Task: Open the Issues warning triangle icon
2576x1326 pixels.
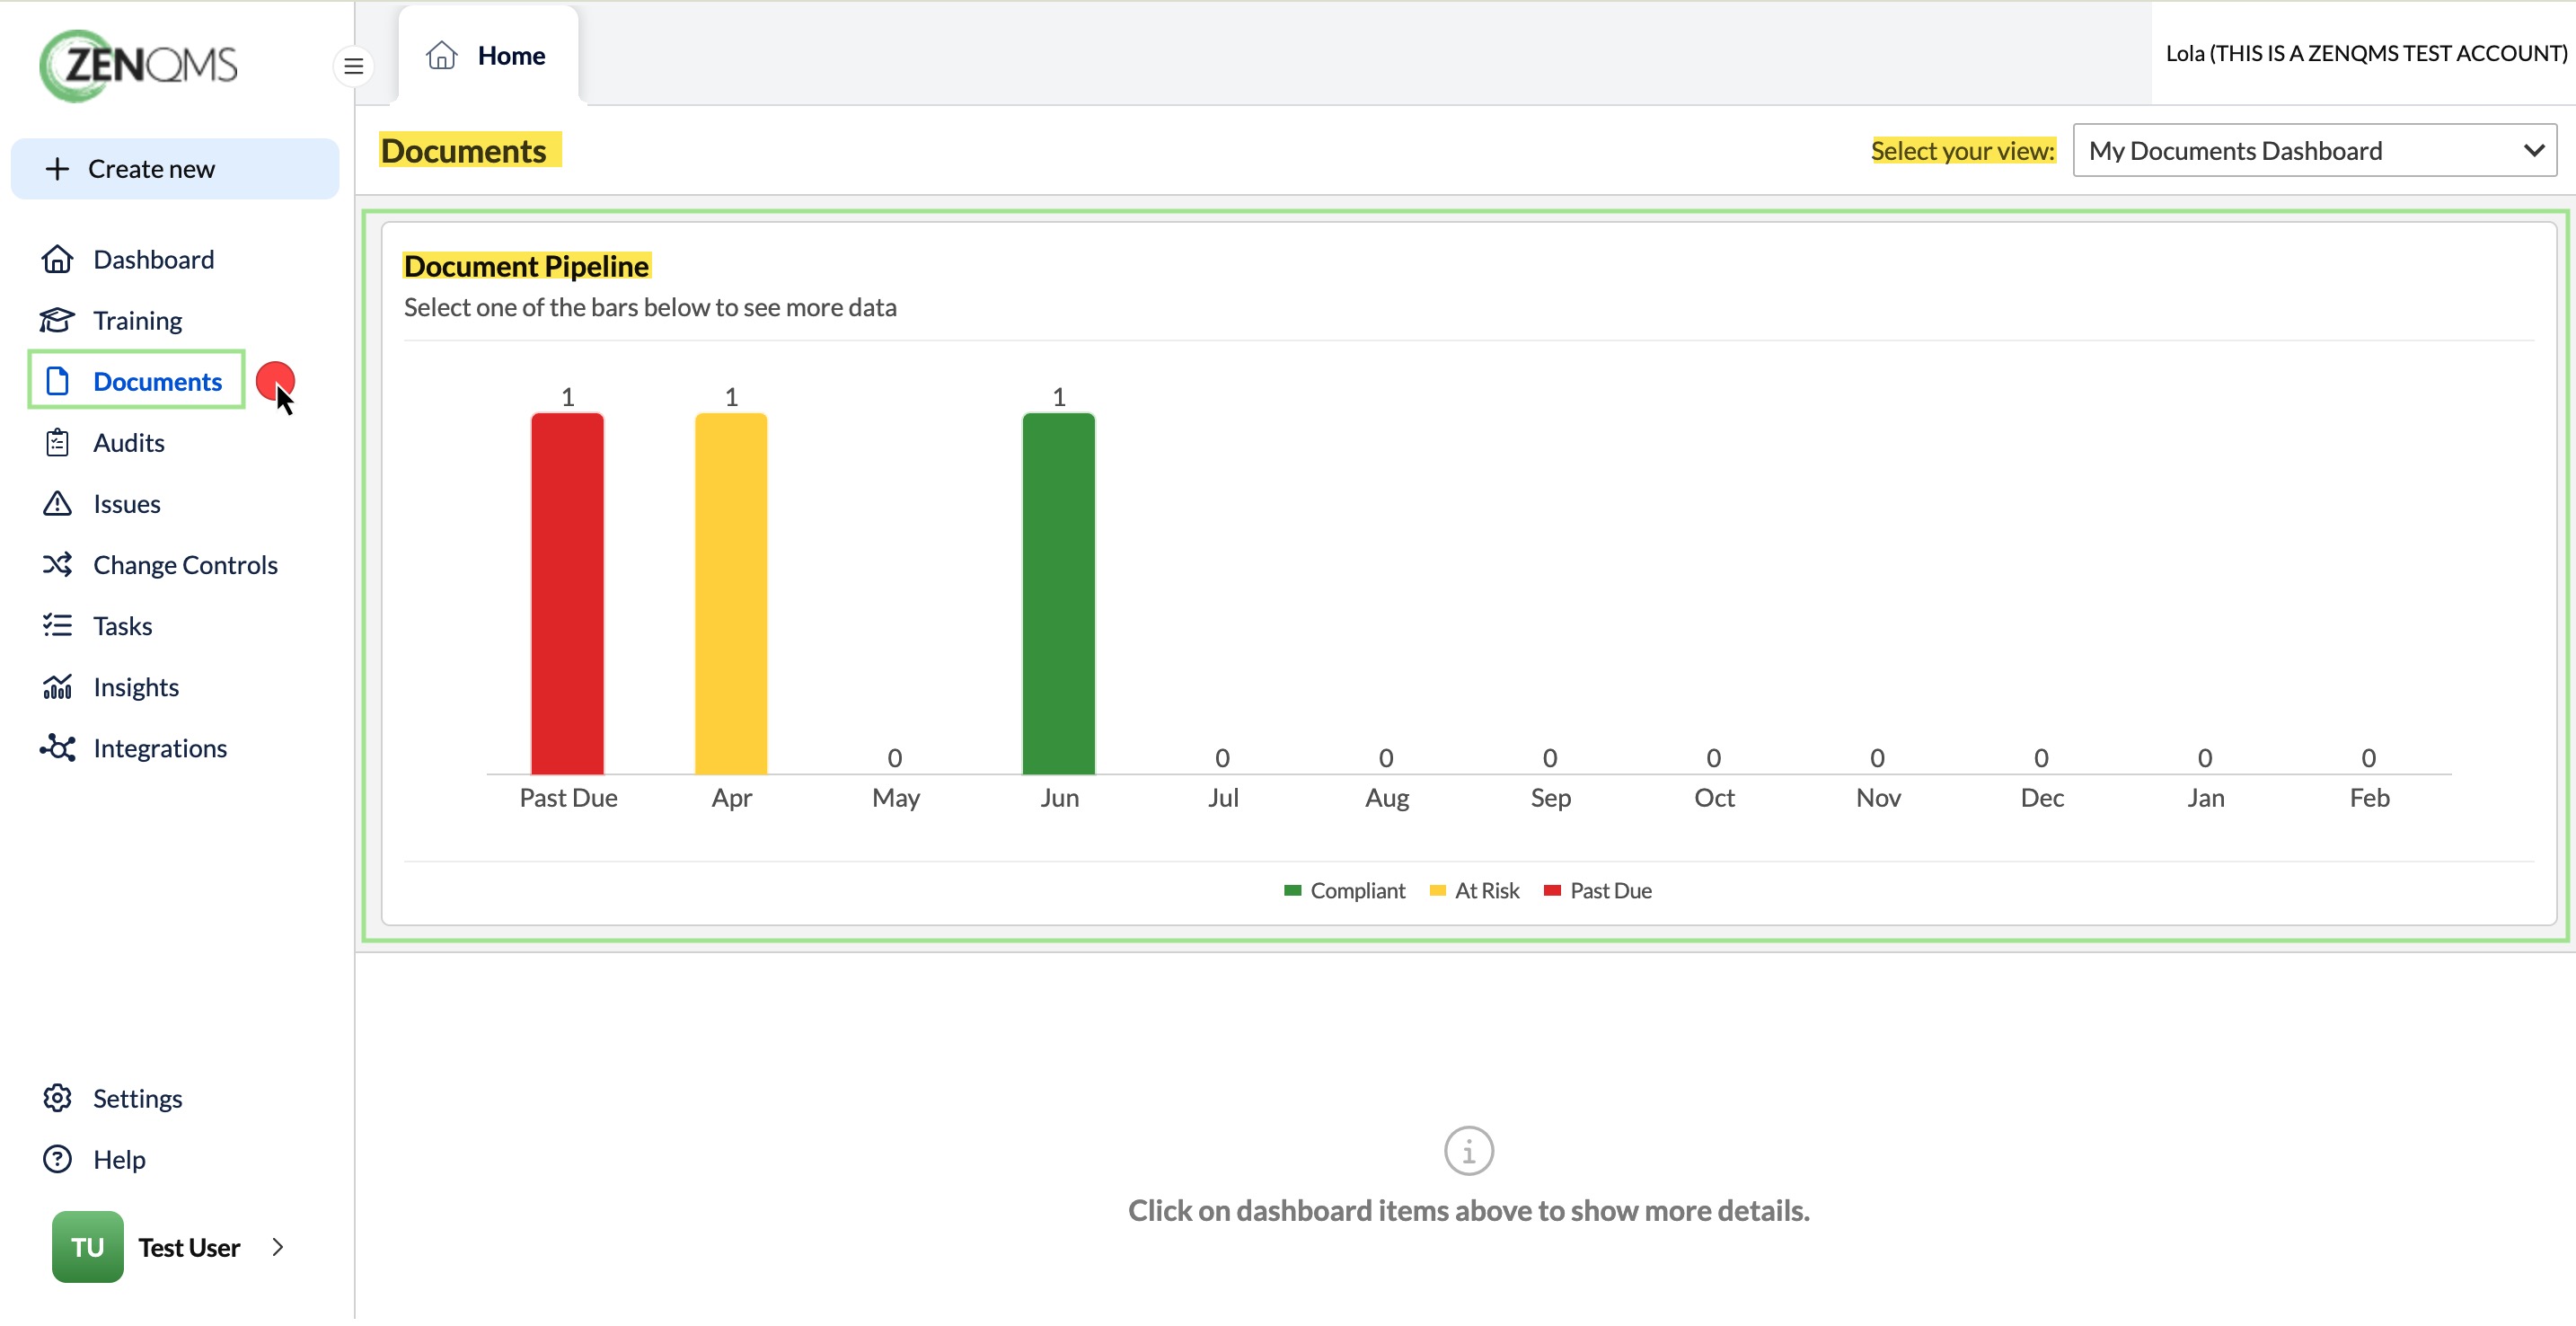Action: 57,504
